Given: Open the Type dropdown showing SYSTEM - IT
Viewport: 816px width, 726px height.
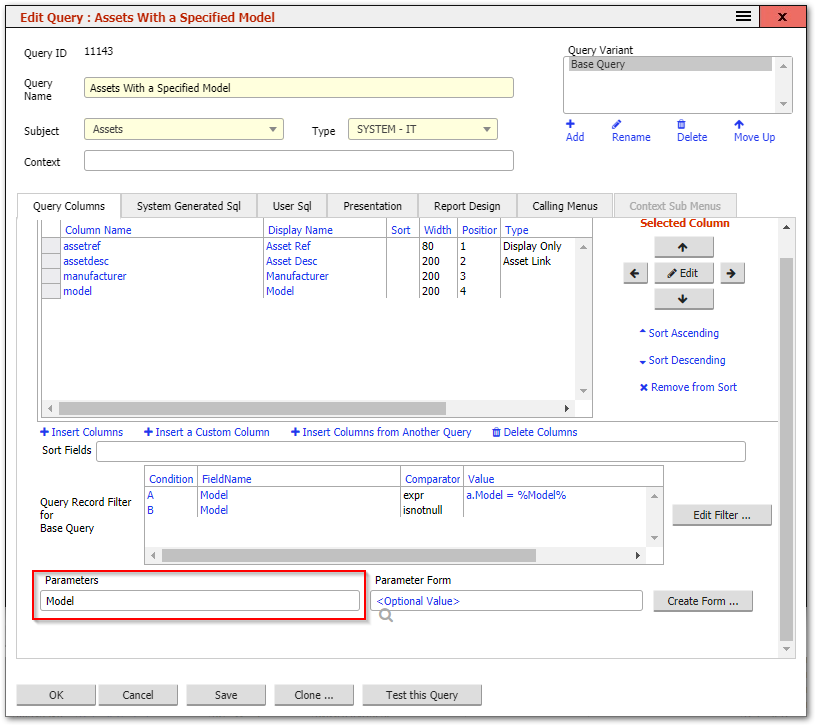Looking at the screenshot, I should tap(487, 129).
